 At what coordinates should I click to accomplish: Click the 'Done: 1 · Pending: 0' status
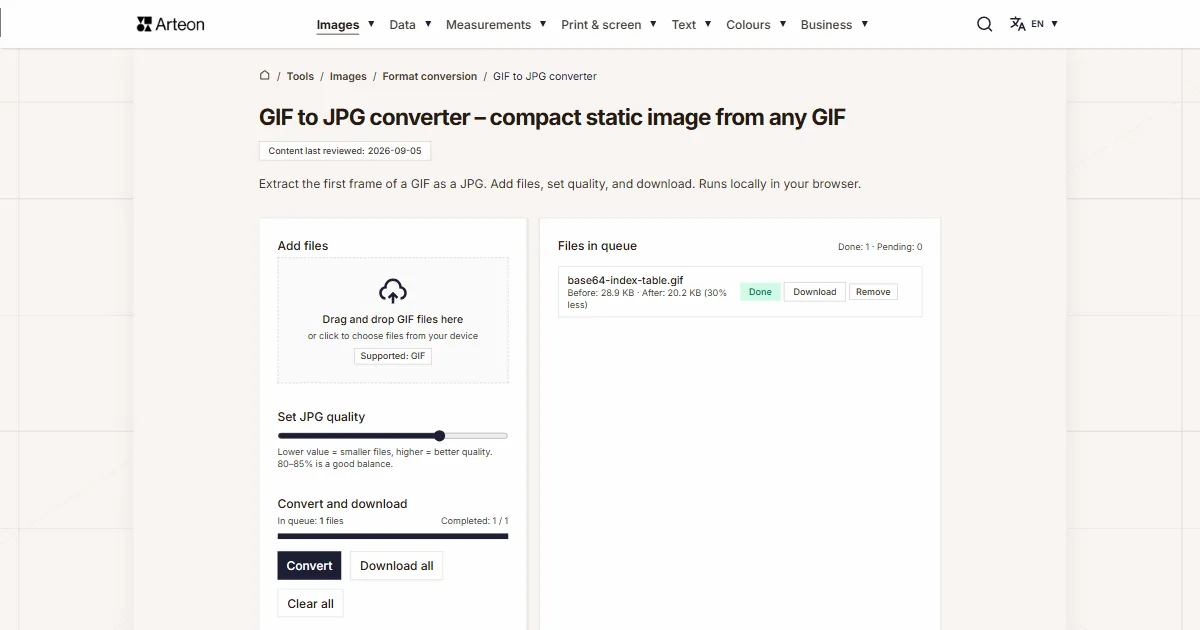pos(880,247)
